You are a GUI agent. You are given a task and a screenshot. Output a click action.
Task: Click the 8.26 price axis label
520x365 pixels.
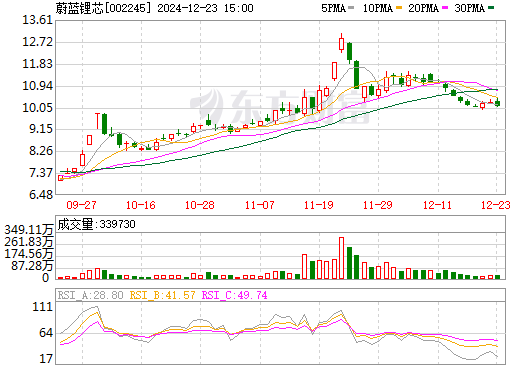(41, 151)
